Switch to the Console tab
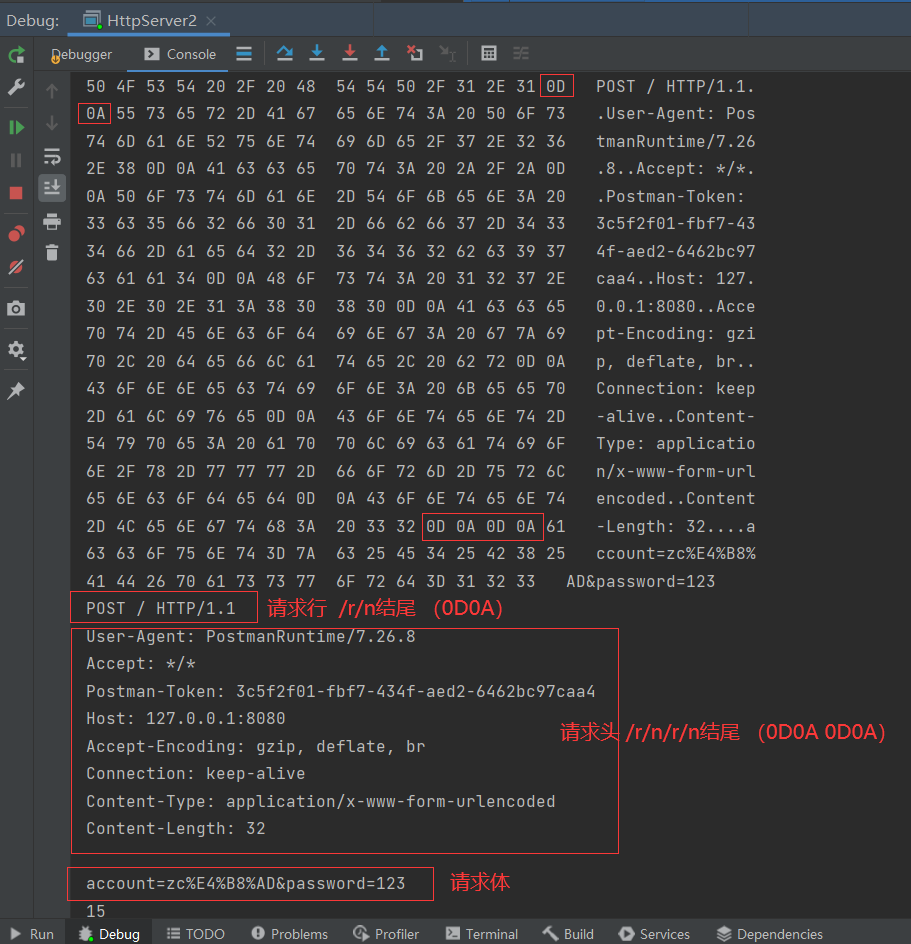 click(180, 55)
